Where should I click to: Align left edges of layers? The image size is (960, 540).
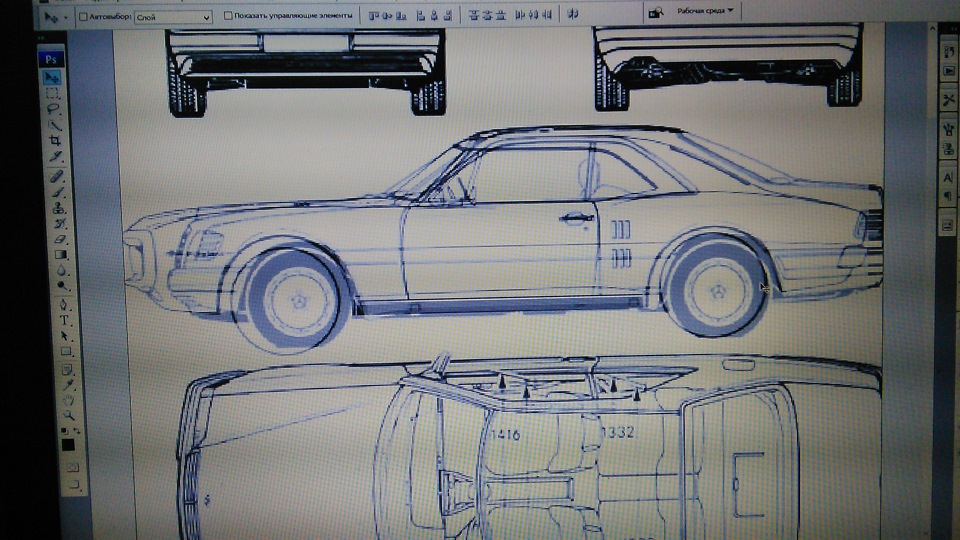click(421, 15)
